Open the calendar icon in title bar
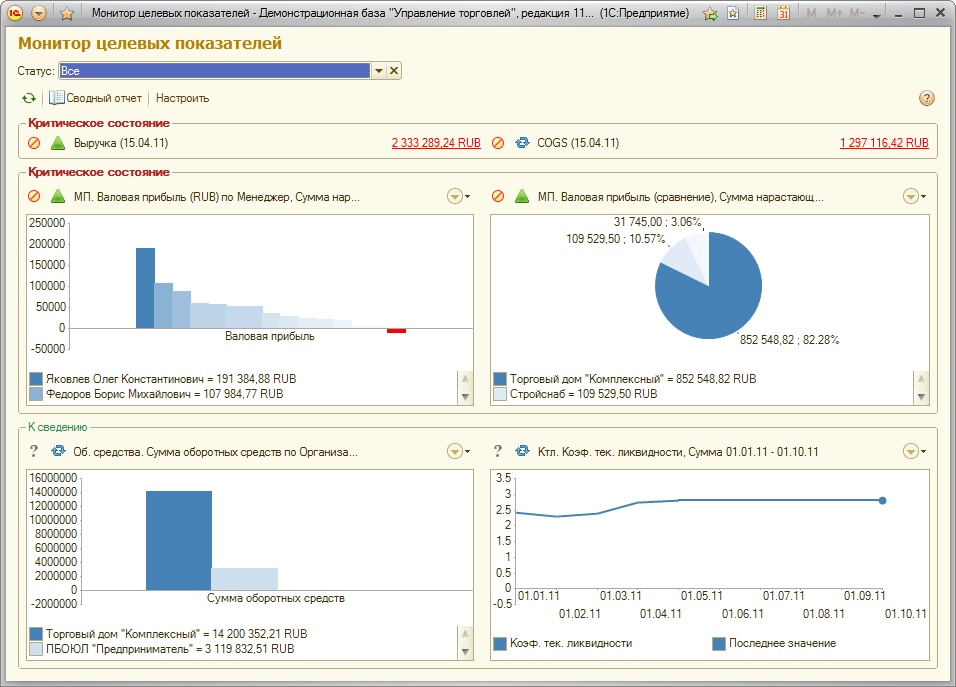The width and height of the screenshot is (956, 687). click(783, 13)
